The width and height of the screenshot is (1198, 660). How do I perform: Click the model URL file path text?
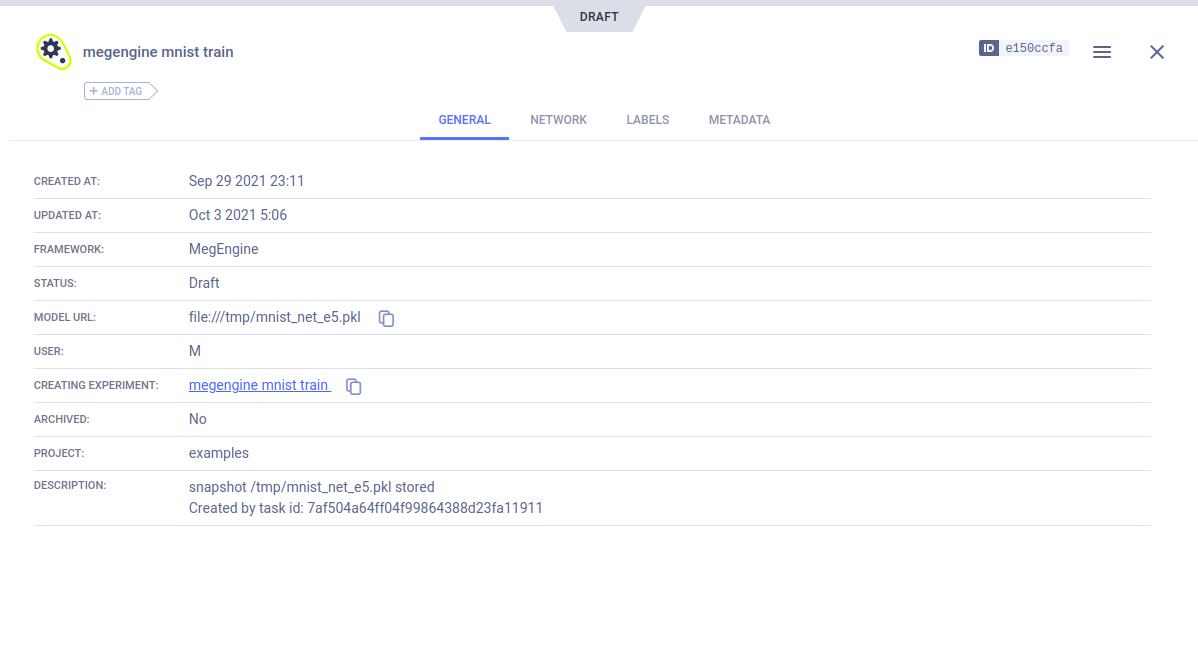[x=274, y=317]
